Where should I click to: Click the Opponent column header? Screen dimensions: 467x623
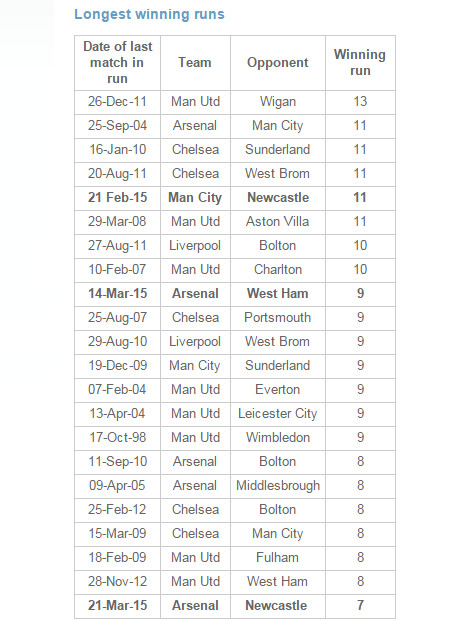277,63
